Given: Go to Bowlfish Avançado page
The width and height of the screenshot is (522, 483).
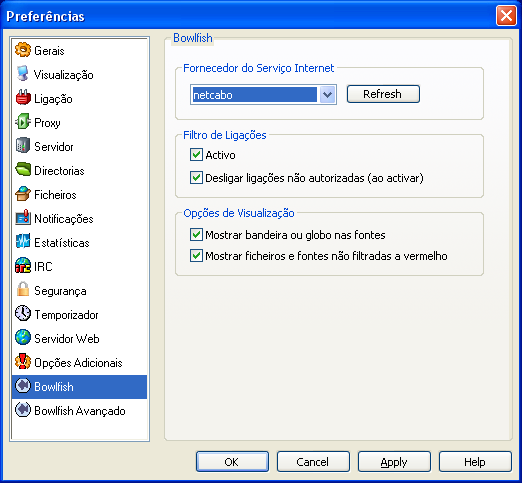Looking at the screenshot, I should pyautogui.click(x=79, y=411).
